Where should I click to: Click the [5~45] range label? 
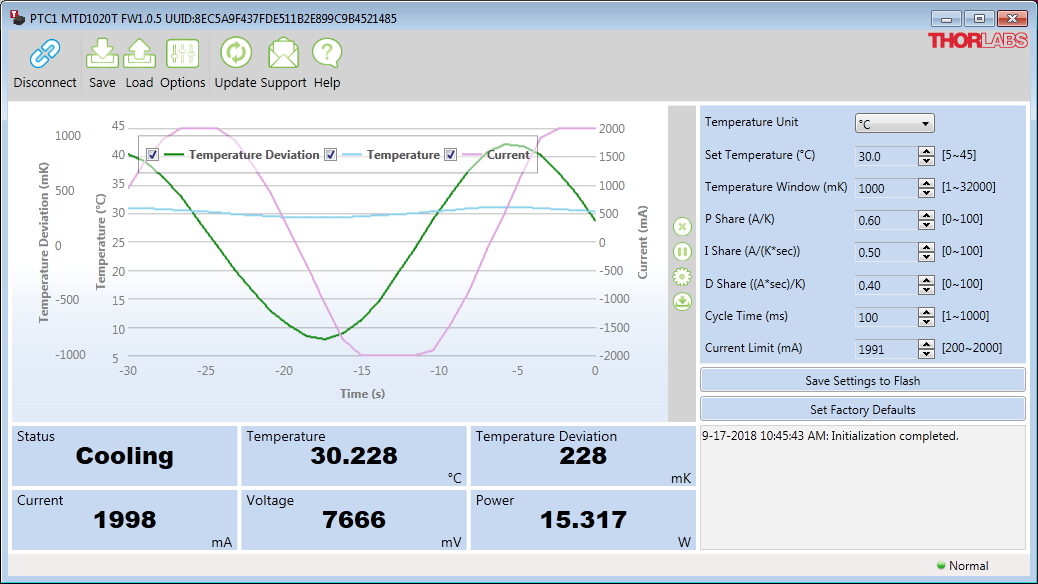click(959, 155)
